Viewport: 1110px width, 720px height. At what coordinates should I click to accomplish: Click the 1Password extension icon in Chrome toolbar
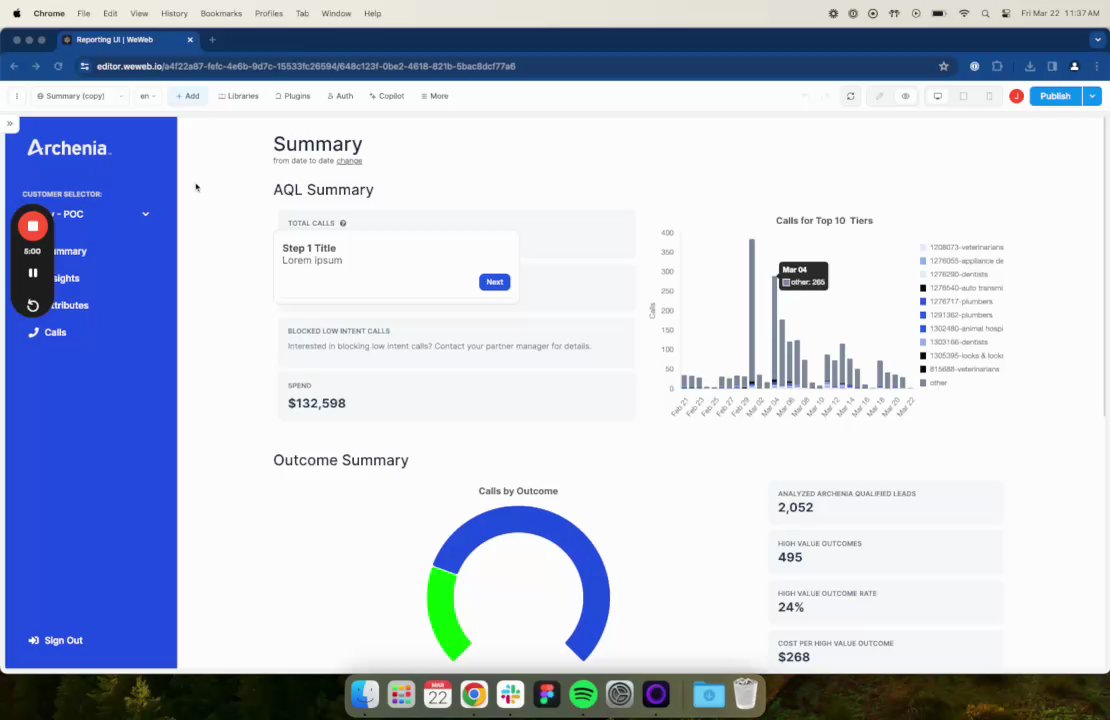[975, 66]
